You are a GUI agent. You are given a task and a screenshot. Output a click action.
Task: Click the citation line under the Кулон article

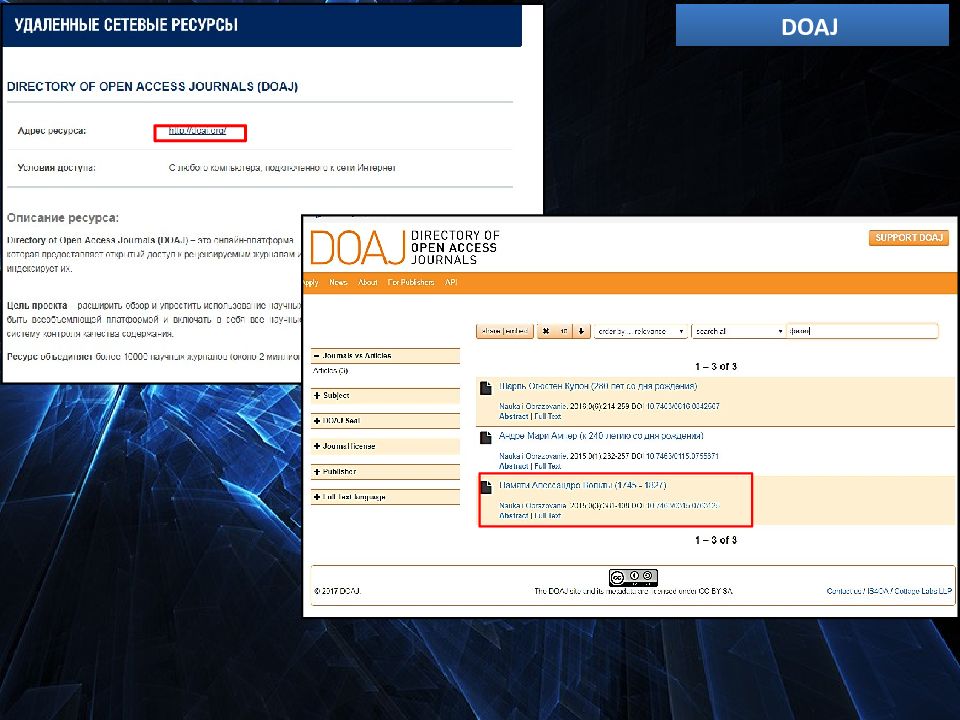point(609,406)
